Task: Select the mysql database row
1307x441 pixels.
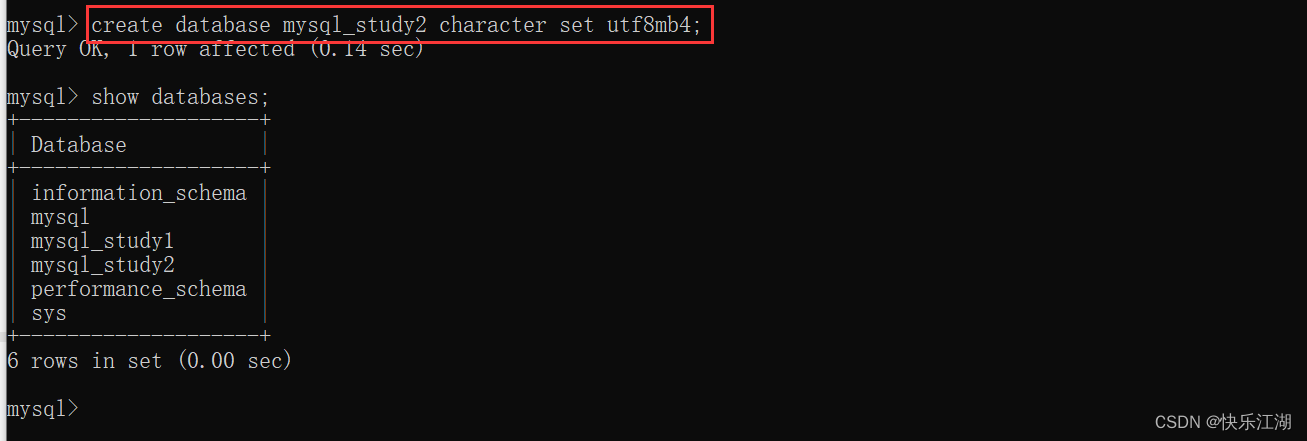Action: 60,217
